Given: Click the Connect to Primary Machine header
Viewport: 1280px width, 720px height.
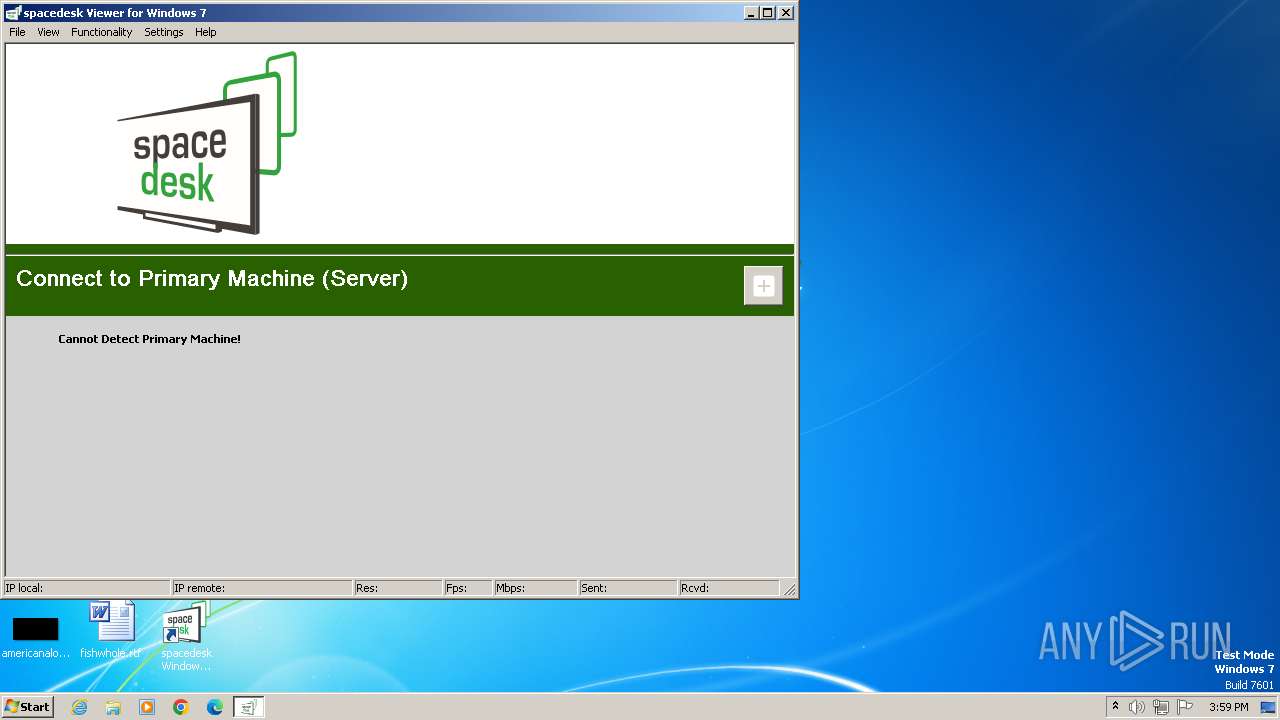Looking at the screenshot, I should click(212, 279).
